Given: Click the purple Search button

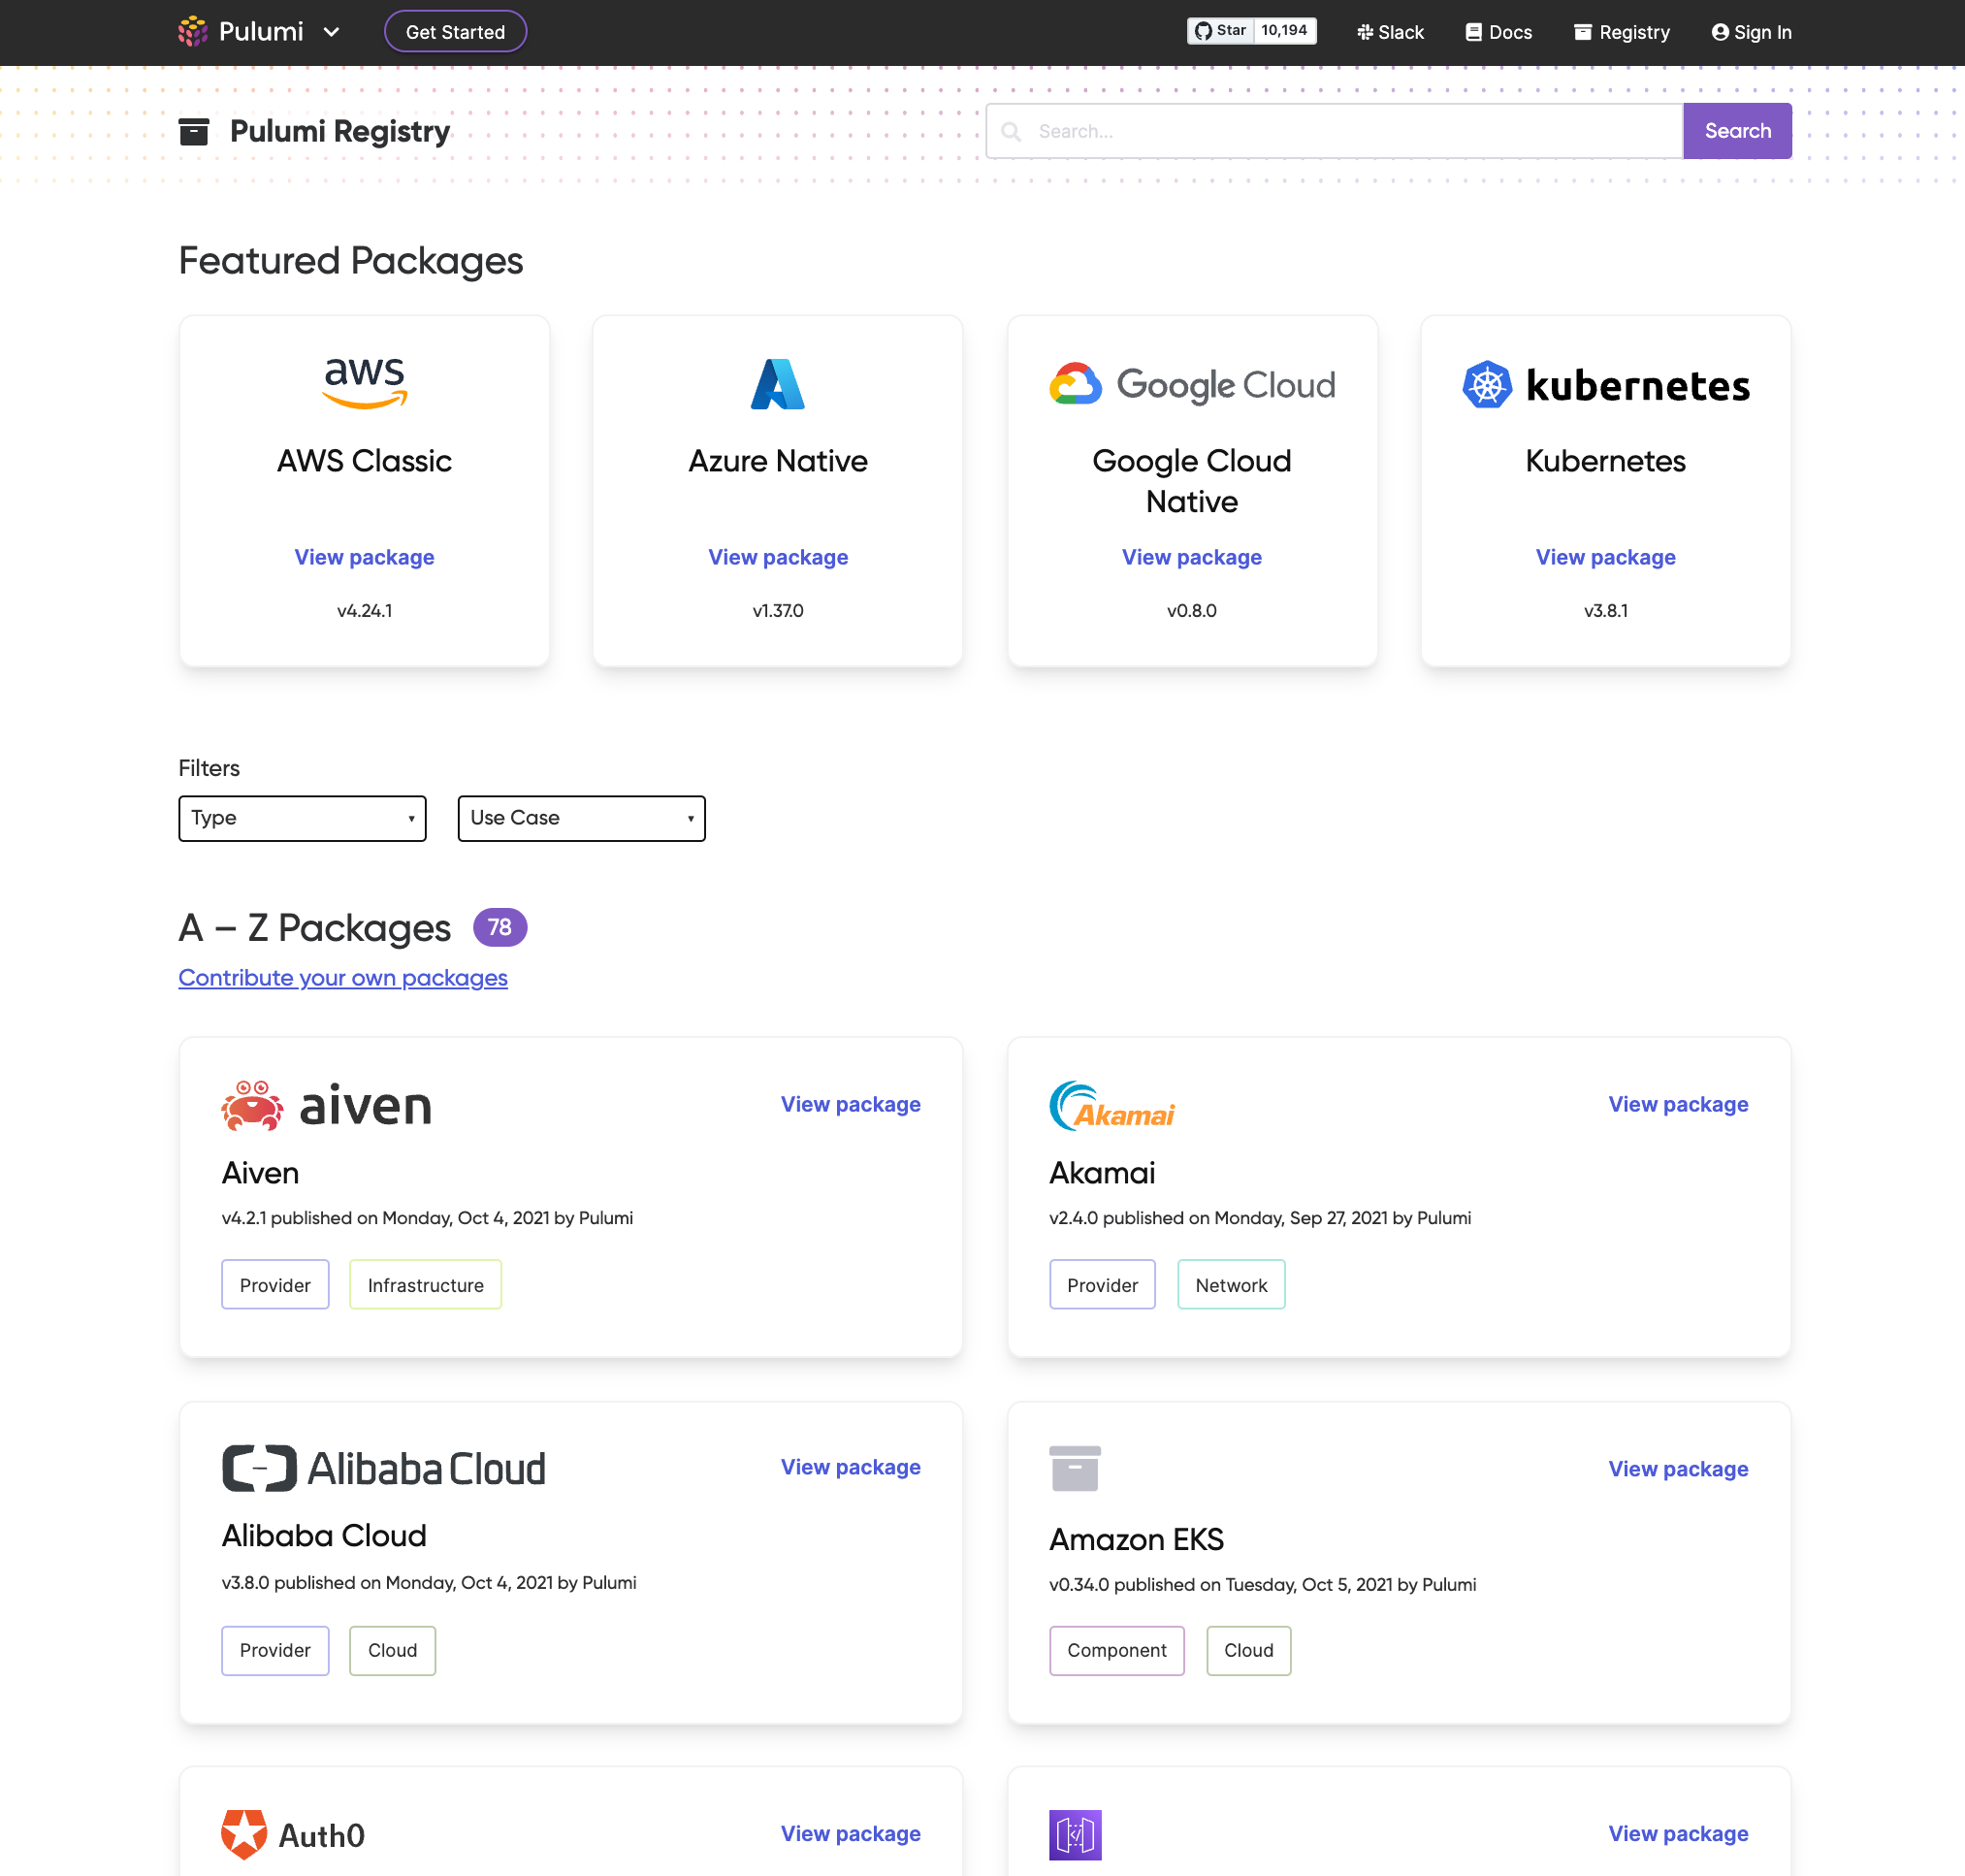Looking at the screenshot, I should [x=1737, y=131].
